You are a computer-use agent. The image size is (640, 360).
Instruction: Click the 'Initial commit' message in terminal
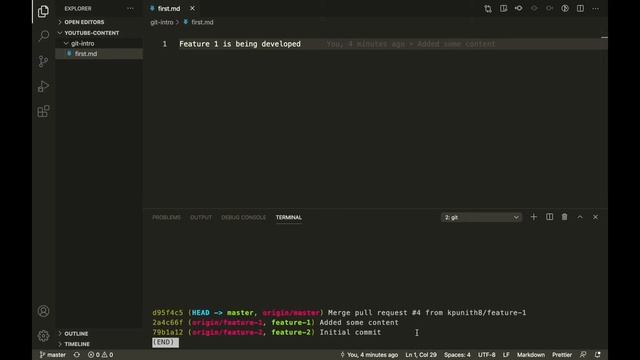(350, 332)
